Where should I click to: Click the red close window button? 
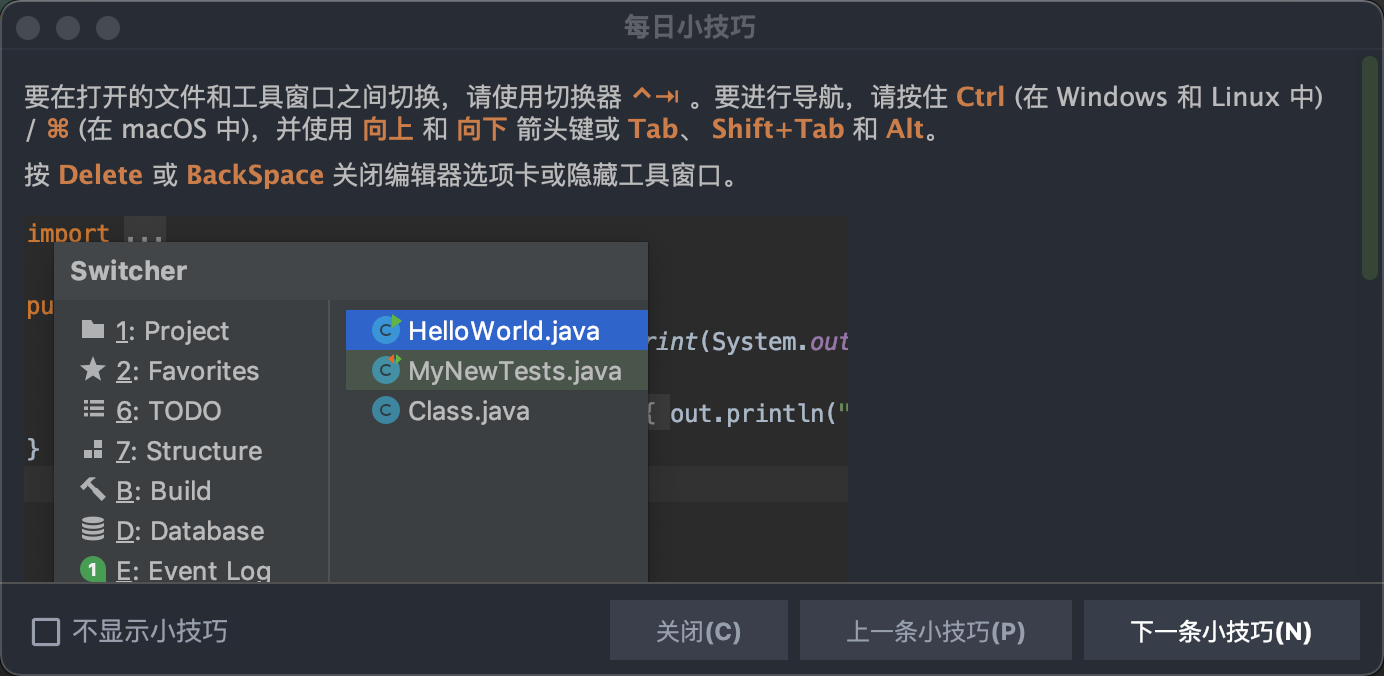tap(28, 27)
